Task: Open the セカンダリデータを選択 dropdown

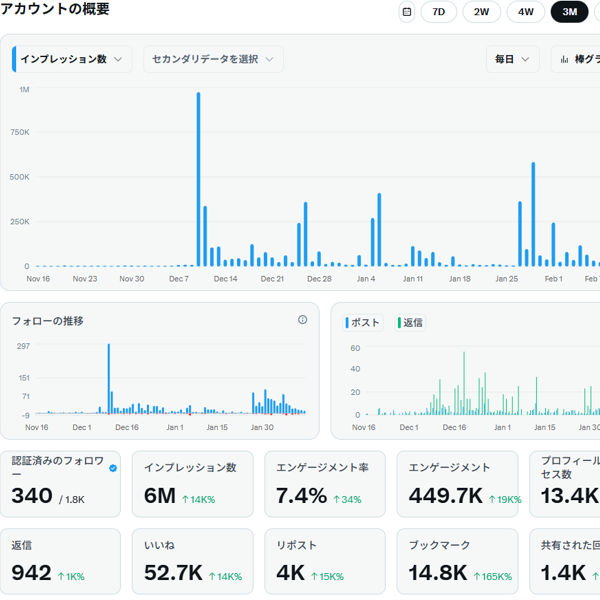Action: coord(213,59)
